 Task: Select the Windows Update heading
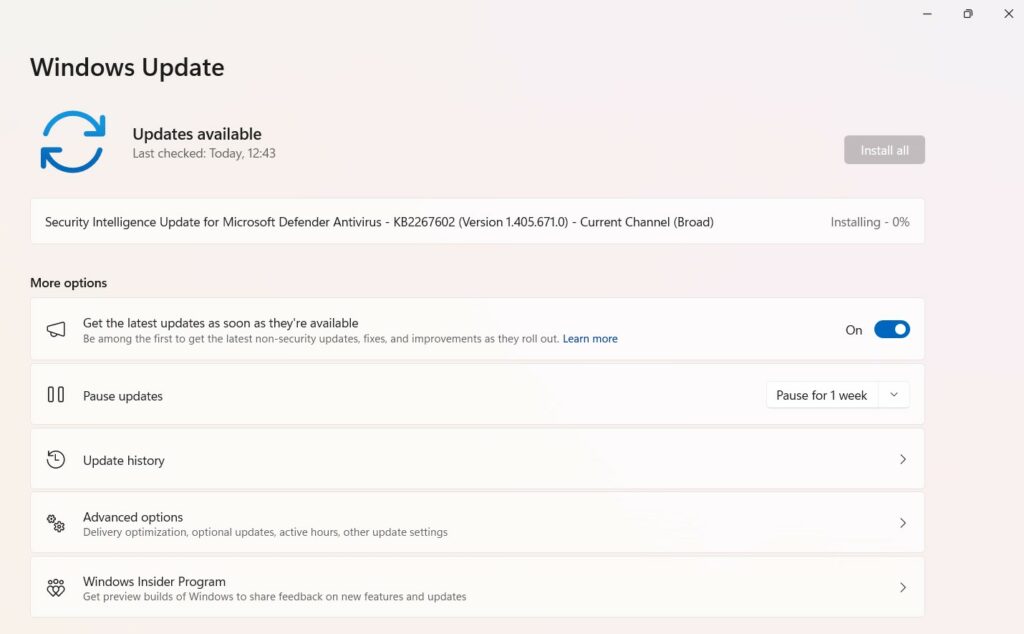[127, 67]
